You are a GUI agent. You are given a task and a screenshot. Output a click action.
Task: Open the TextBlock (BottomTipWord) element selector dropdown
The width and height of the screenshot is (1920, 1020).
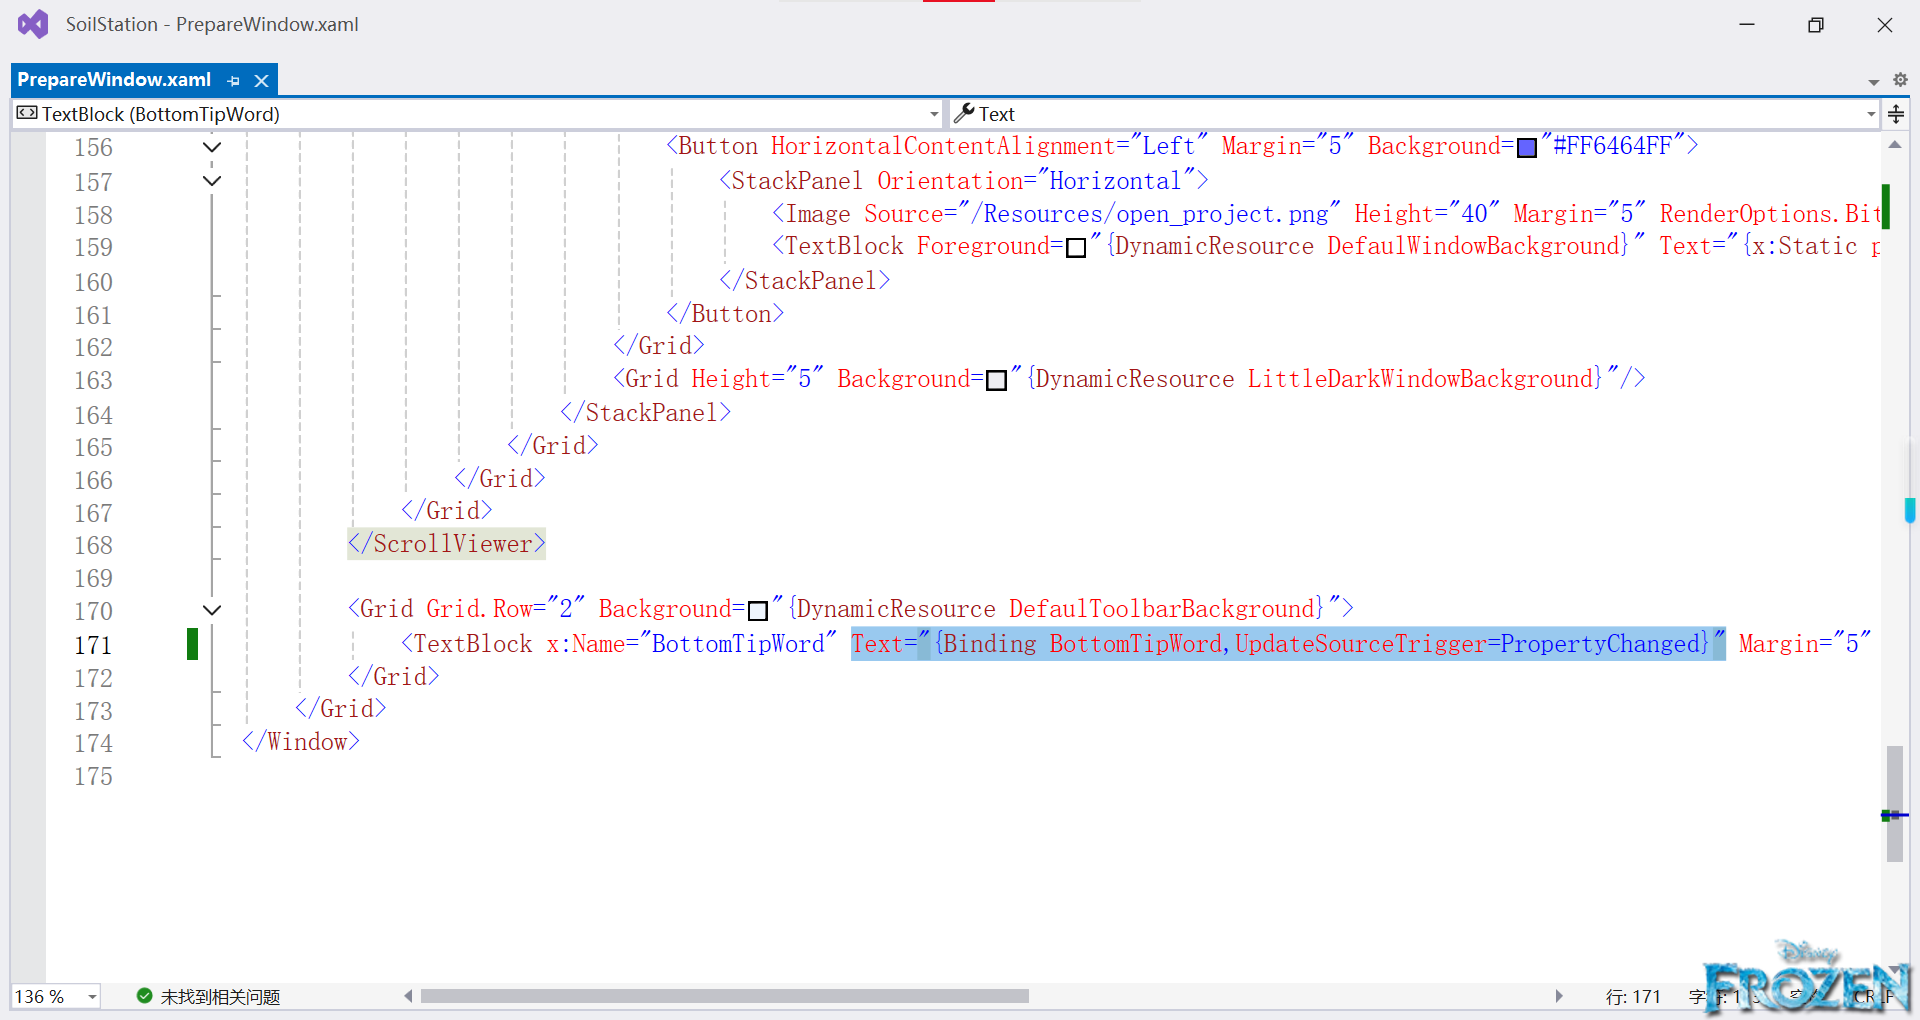[x=932, y=113]
